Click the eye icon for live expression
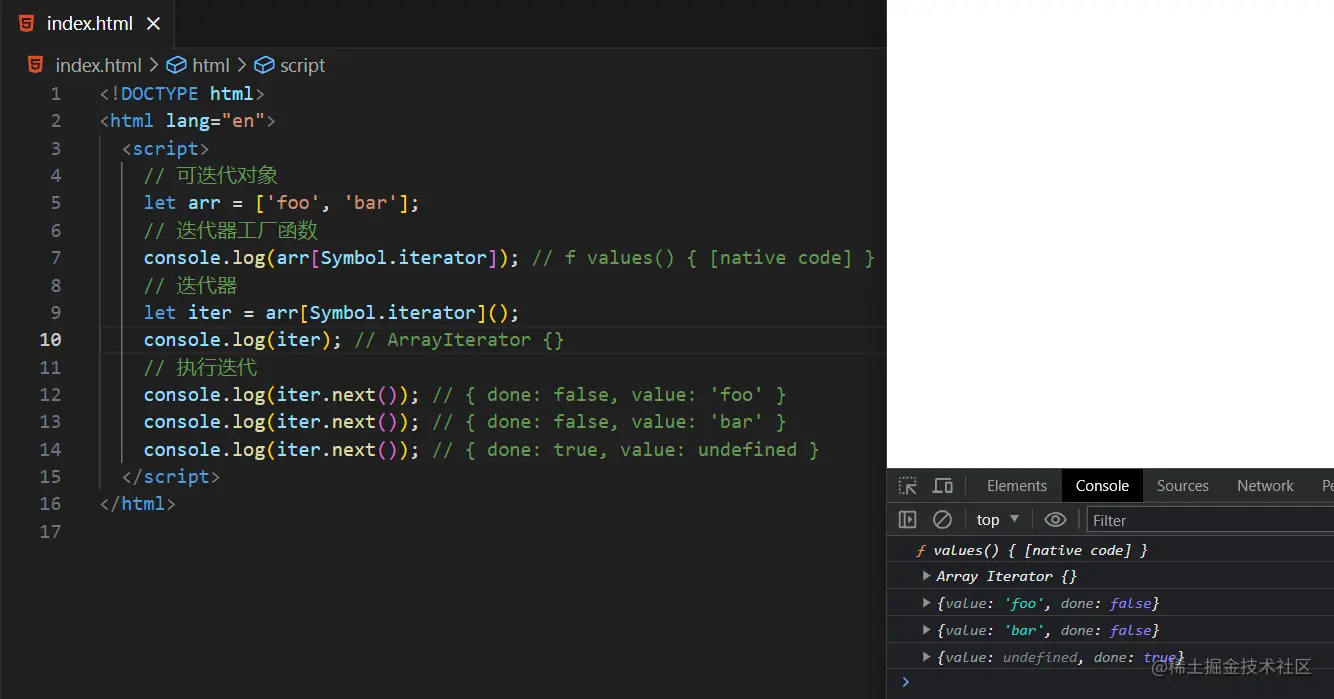 (1055, 520)
